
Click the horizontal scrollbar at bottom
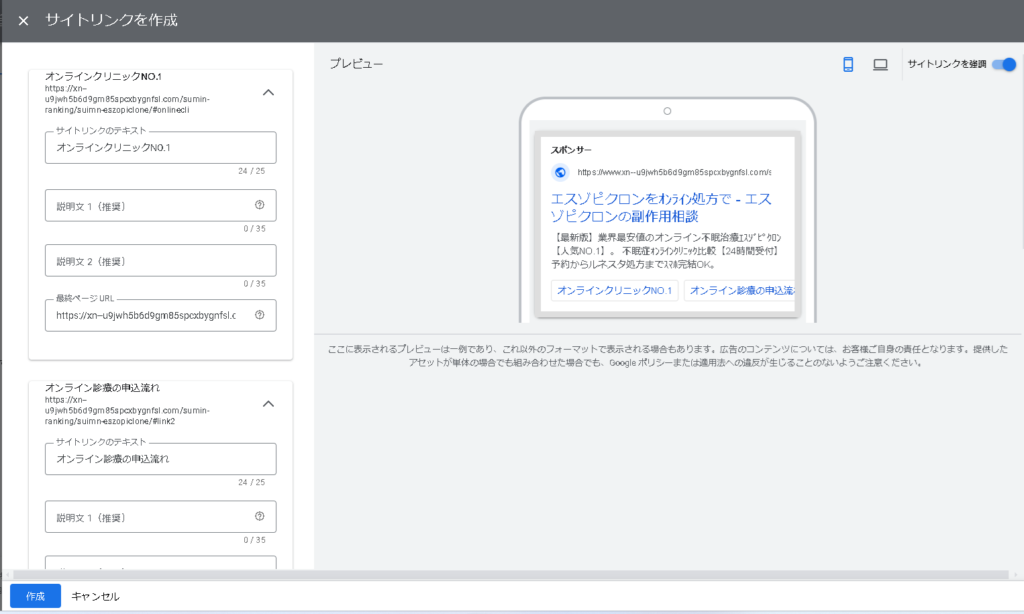tap(511, 575)
